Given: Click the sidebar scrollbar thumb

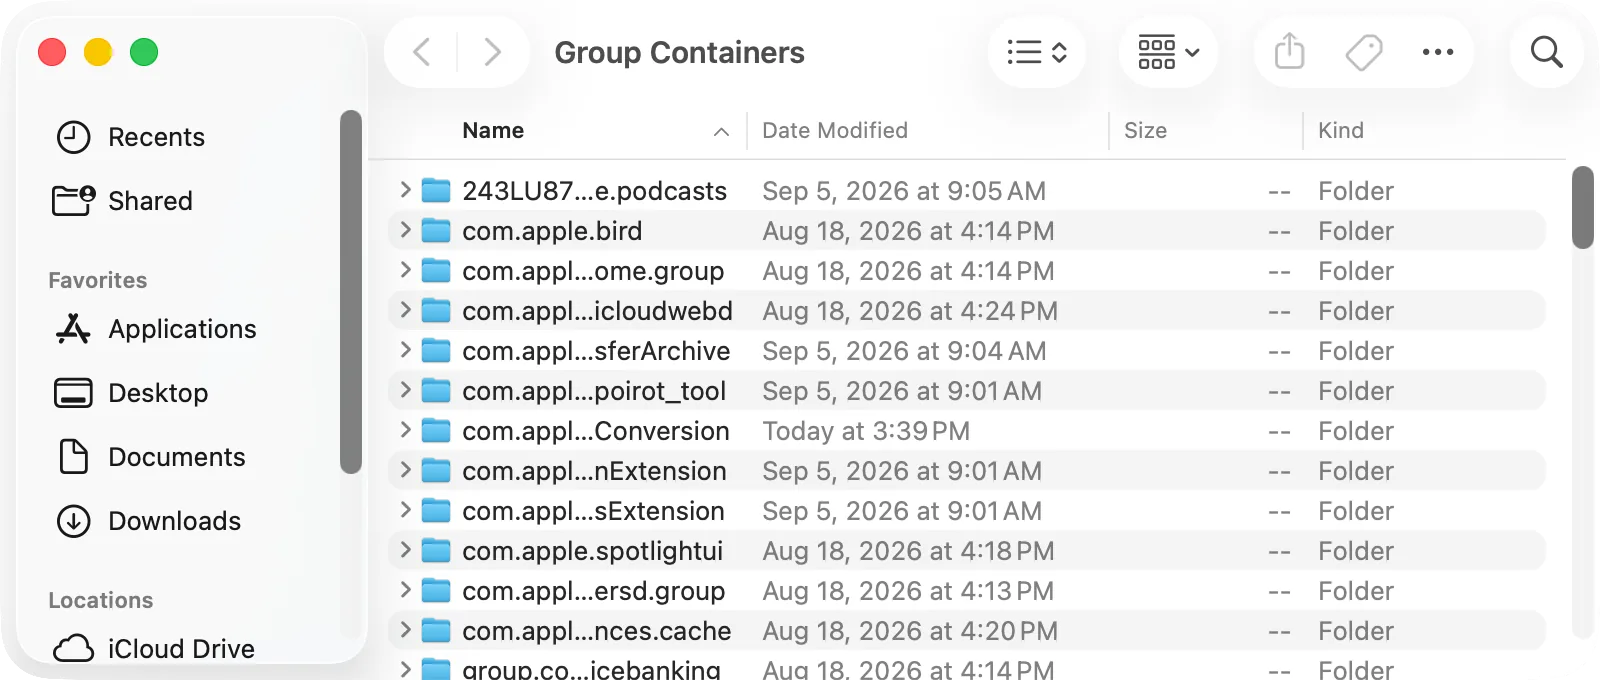Looking at the screenshot, I should (x=350, y=291).
